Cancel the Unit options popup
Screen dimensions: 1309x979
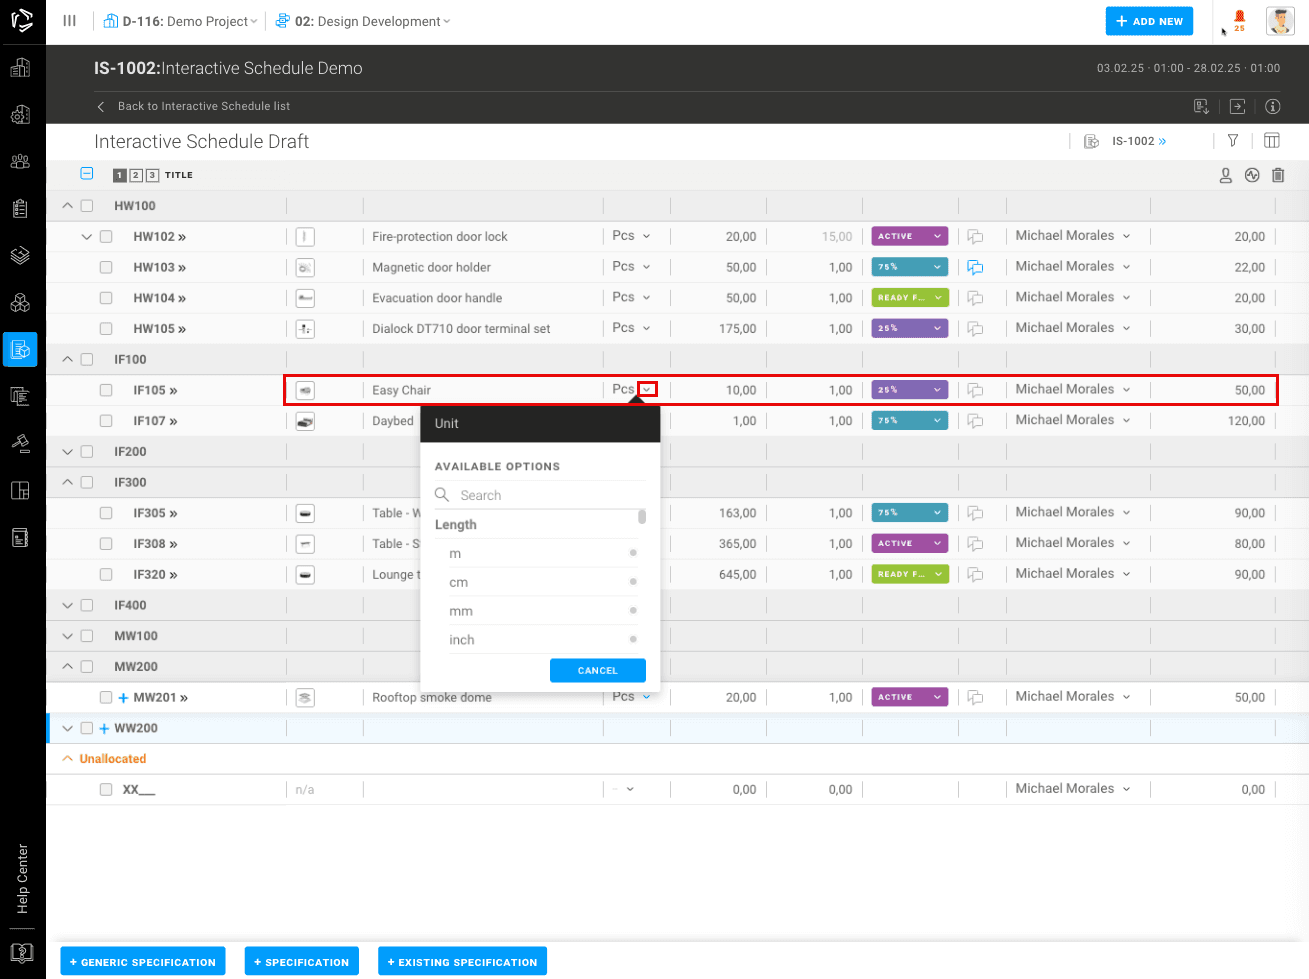598,671
